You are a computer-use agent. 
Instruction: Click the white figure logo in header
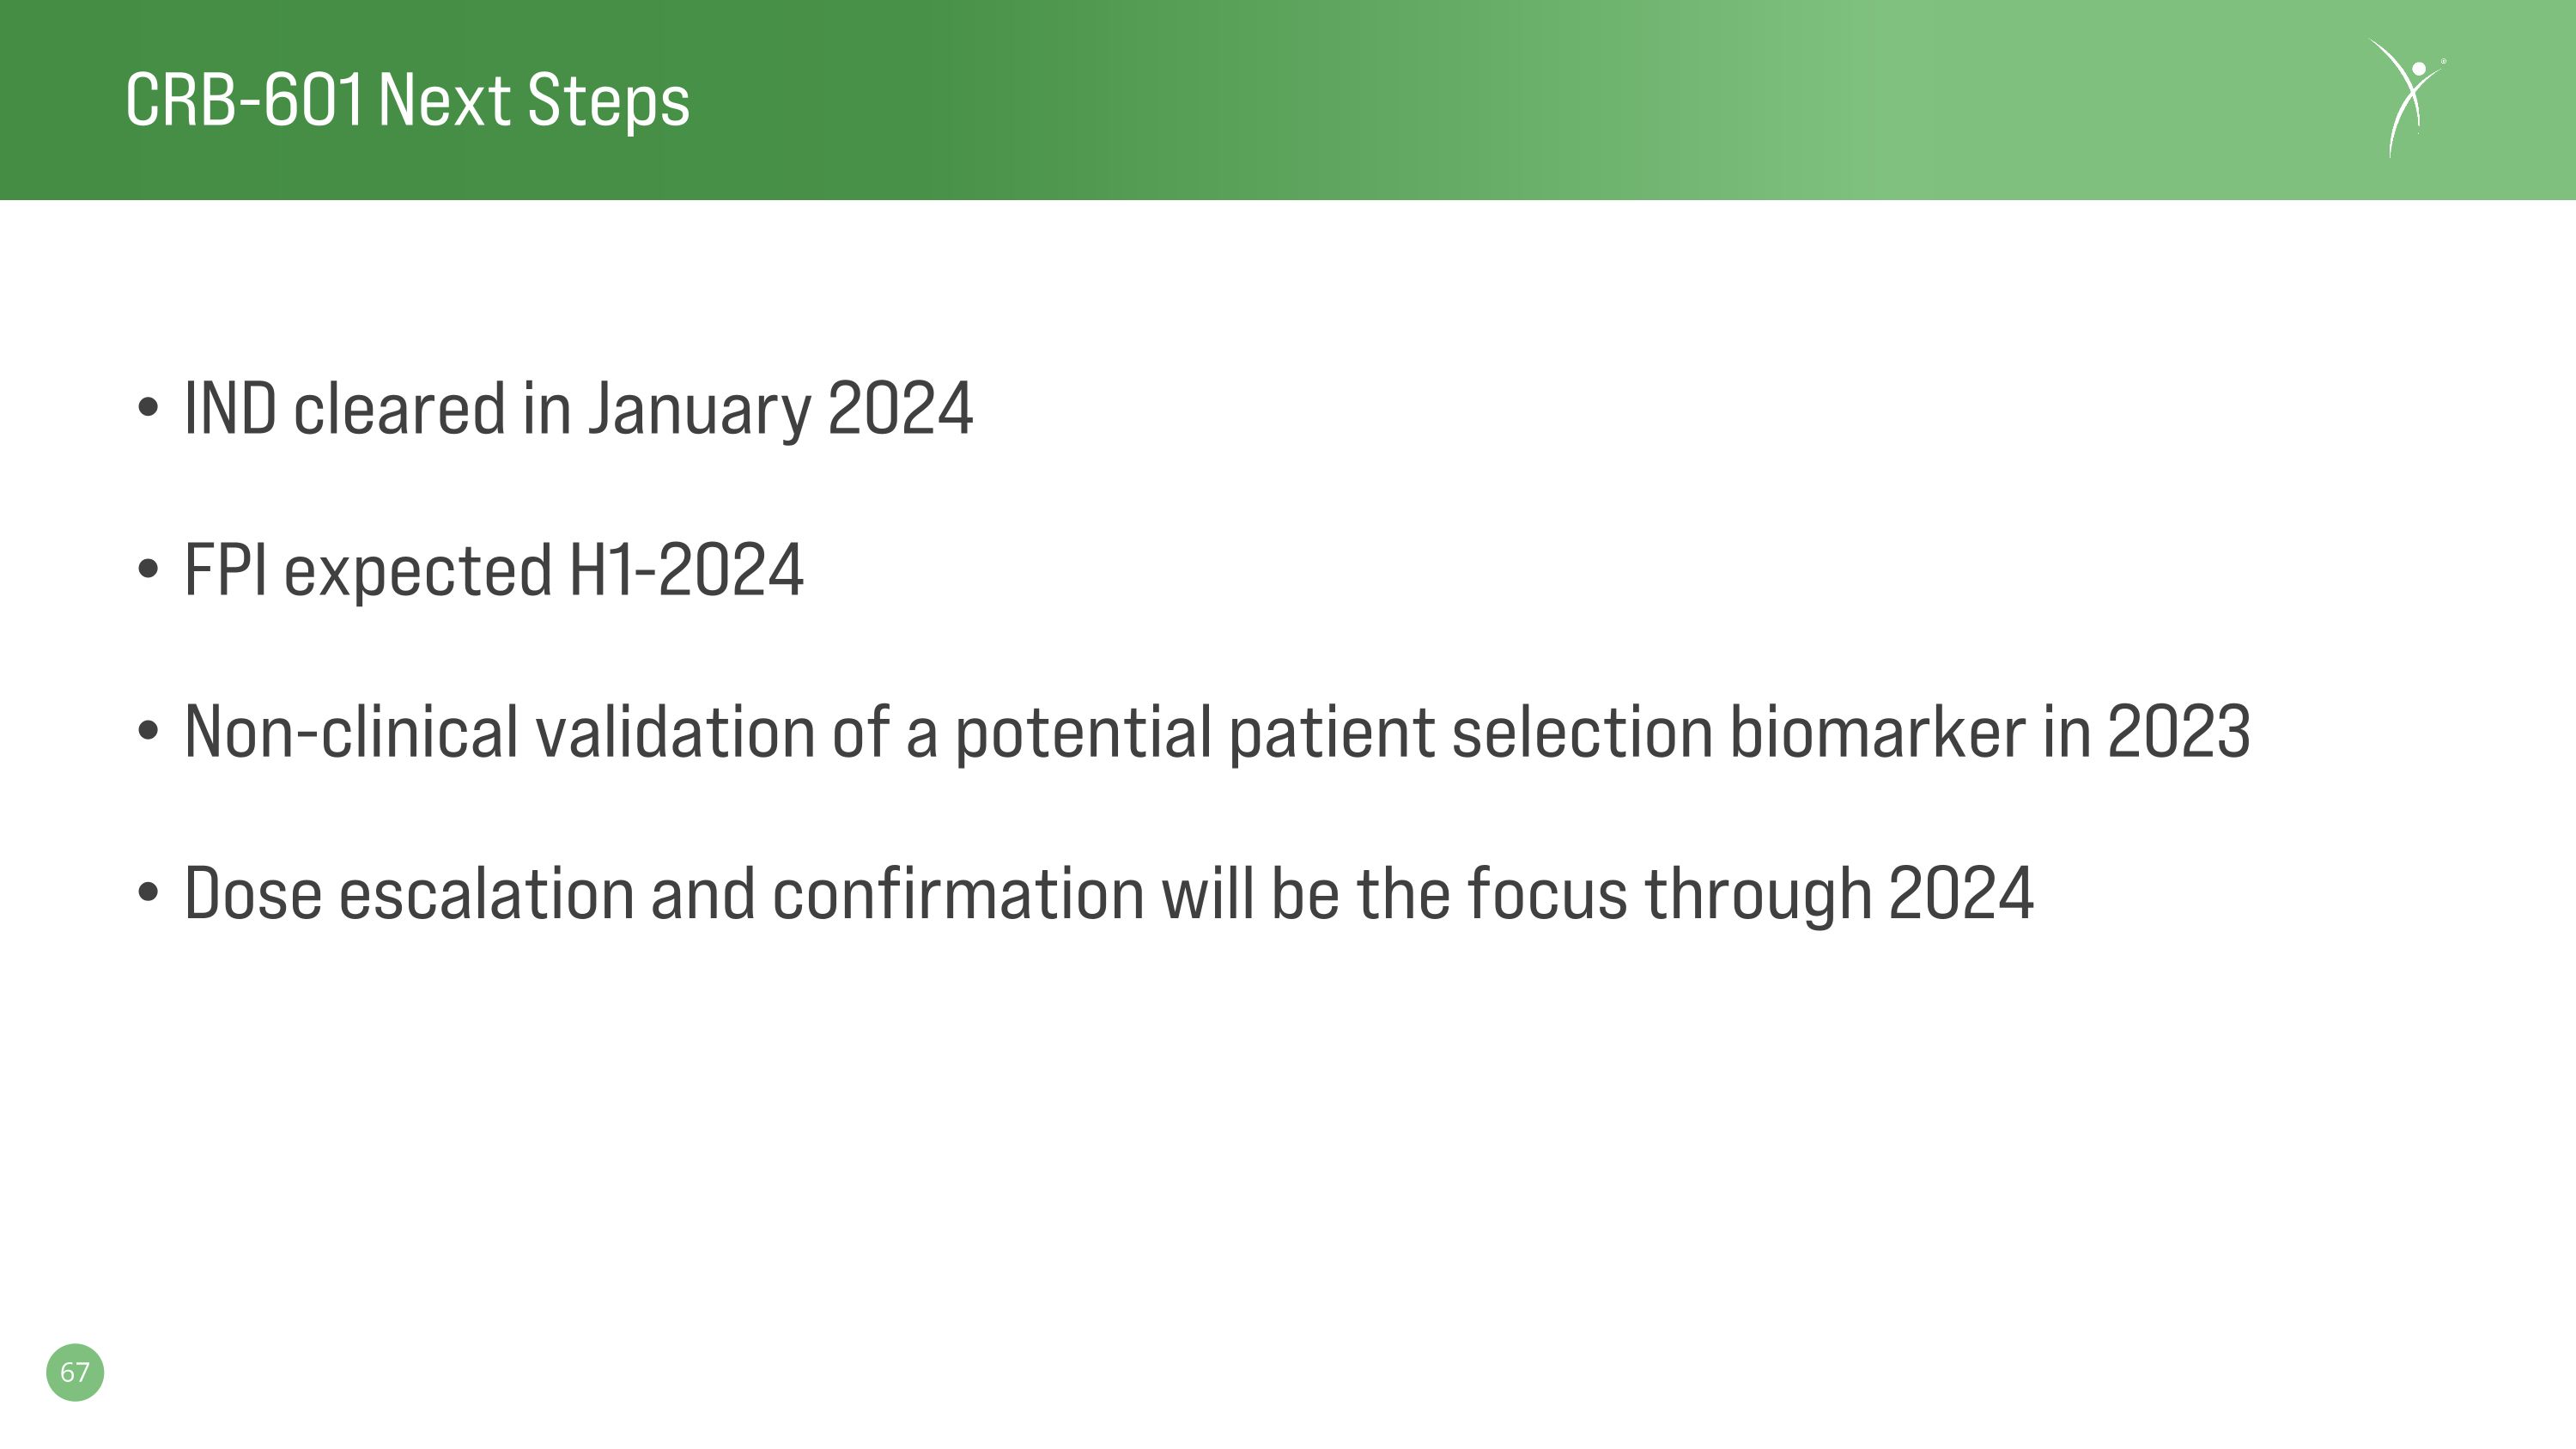pos(2407,98)
